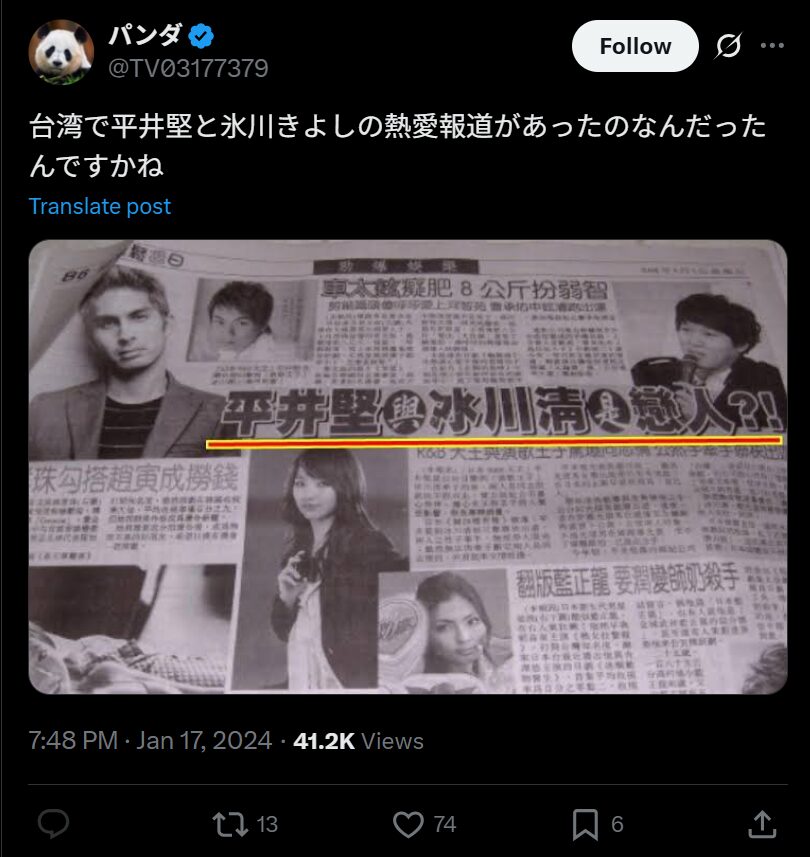Click the reply speech bubble icon

click(54, 824)
